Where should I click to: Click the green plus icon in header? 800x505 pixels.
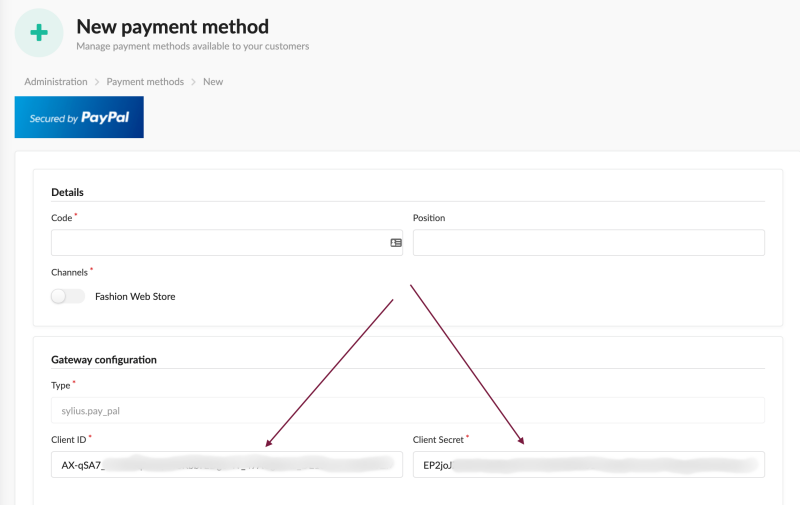tap(39, 33)
